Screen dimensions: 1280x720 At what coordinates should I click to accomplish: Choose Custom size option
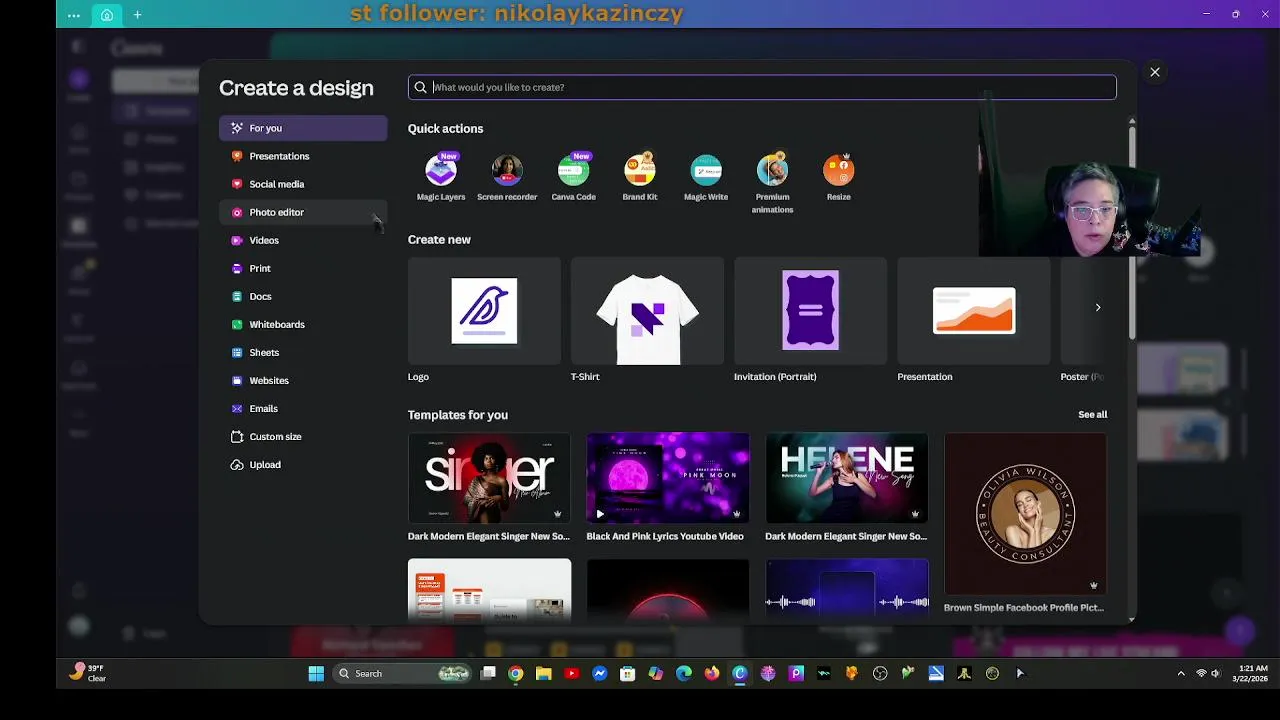point(303,436)
